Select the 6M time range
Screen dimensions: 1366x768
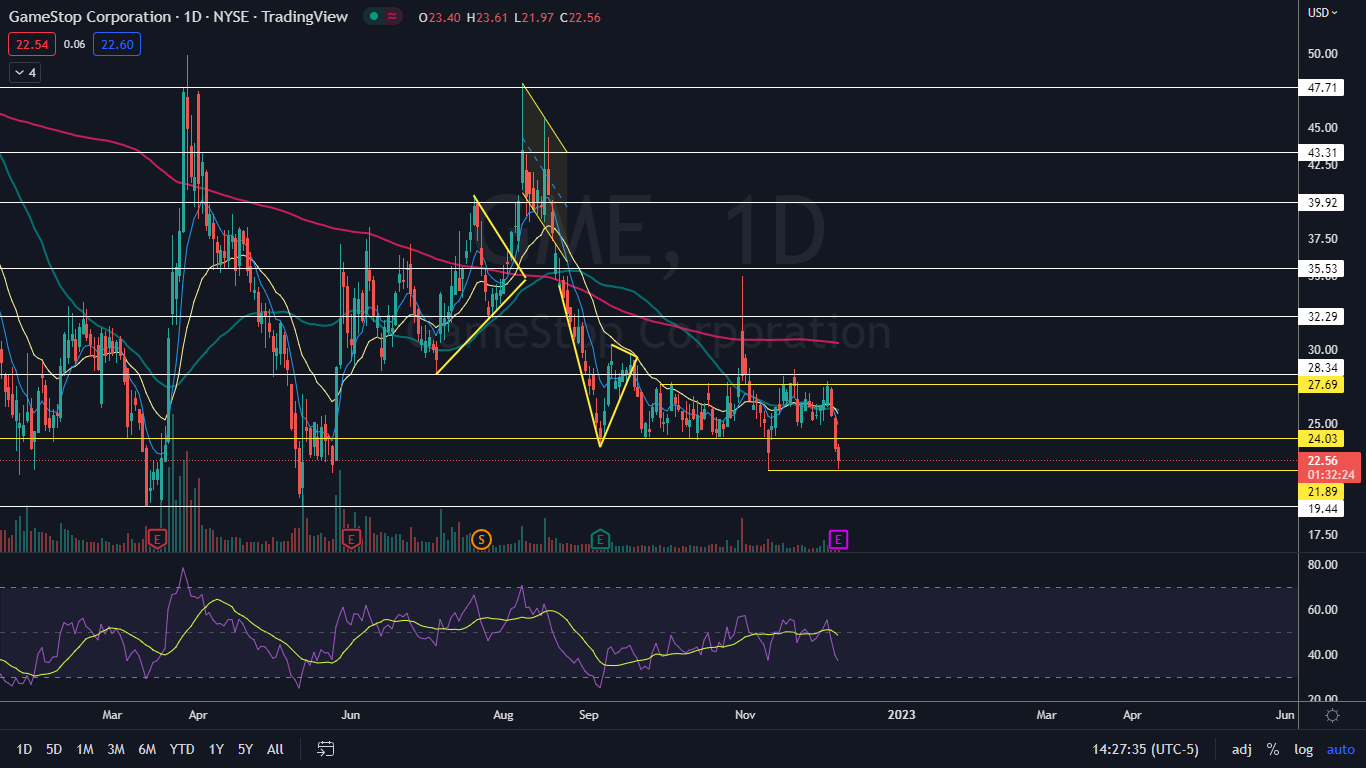(x=147, y=749)
